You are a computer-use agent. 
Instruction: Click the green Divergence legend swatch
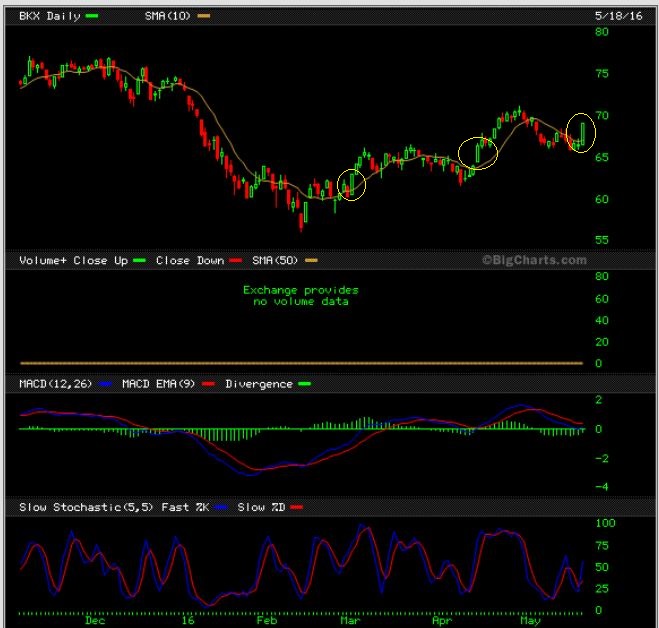point(305,384)
